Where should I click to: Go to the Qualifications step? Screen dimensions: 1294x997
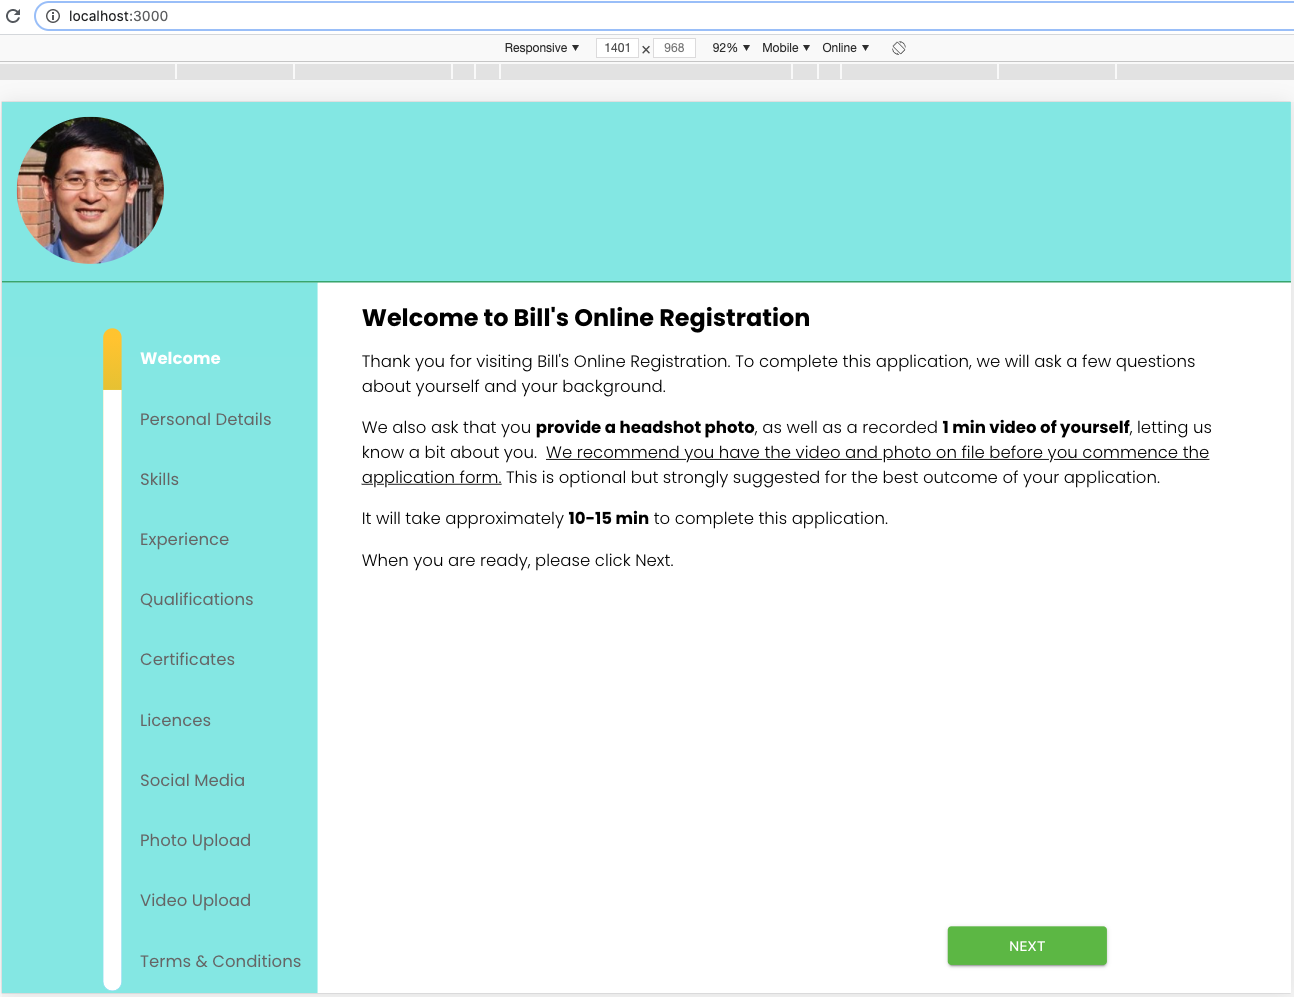196,599
